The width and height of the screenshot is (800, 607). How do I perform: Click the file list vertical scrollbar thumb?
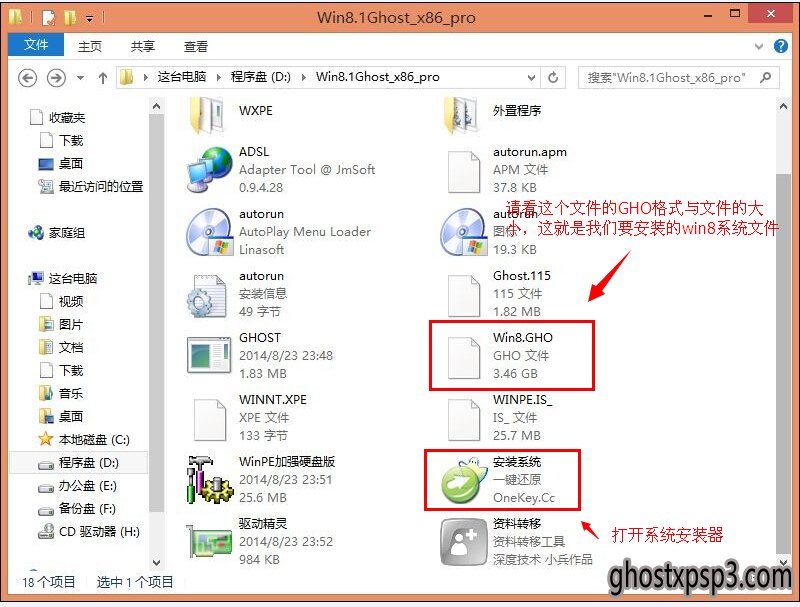pos(783,363)
